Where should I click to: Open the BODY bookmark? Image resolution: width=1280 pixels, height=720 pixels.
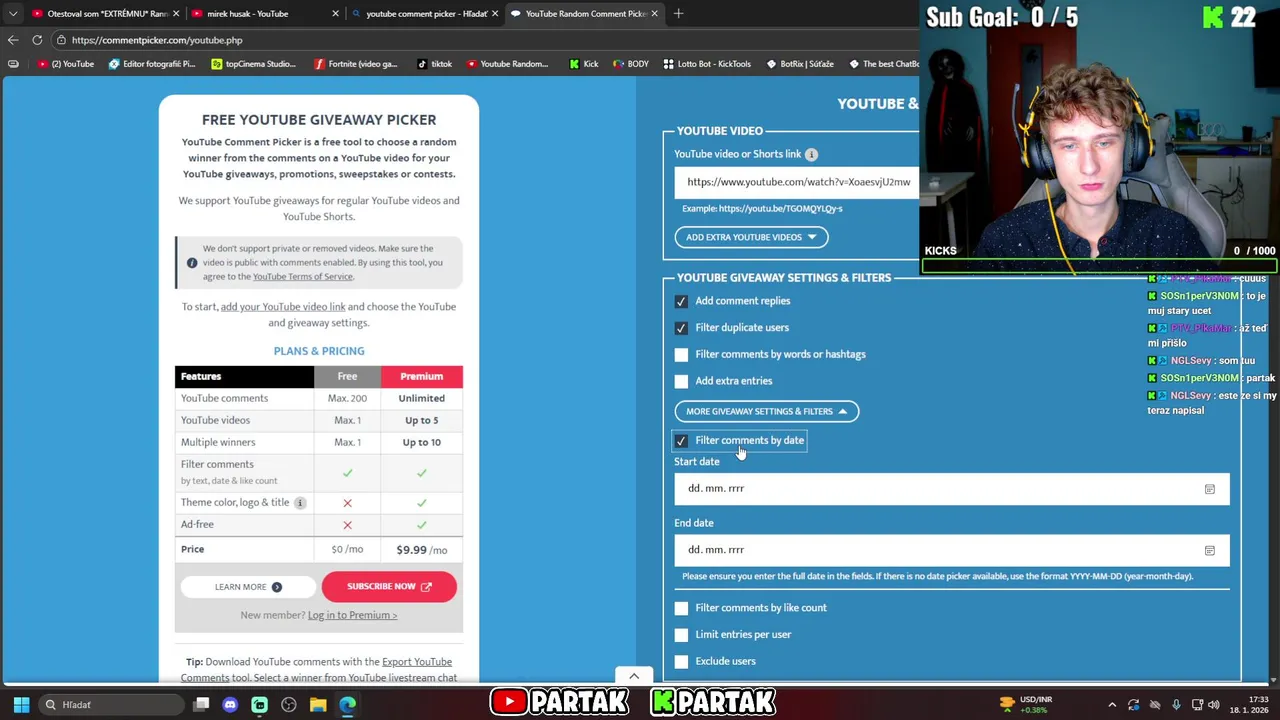630,64
